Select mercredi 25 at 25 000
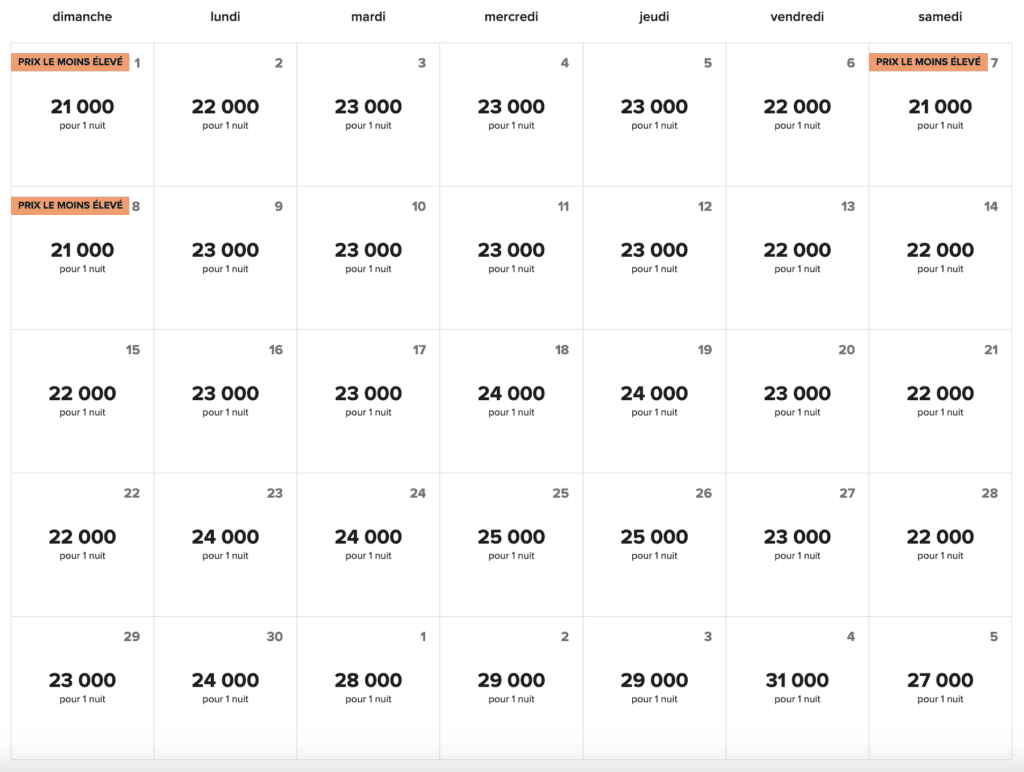 click(x=511, y=543)
